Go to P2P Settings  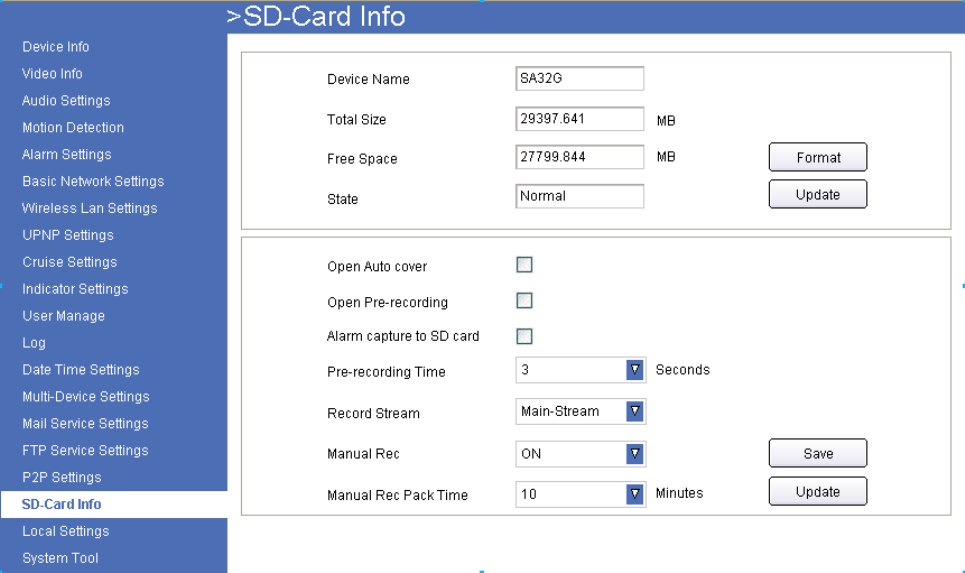coord(62,478)
